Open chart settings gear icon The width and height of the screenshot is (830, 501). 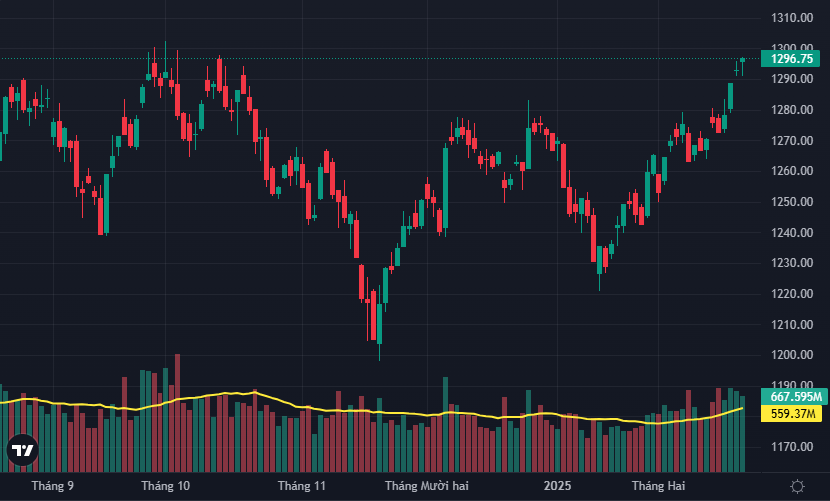[x=797, y=486]
